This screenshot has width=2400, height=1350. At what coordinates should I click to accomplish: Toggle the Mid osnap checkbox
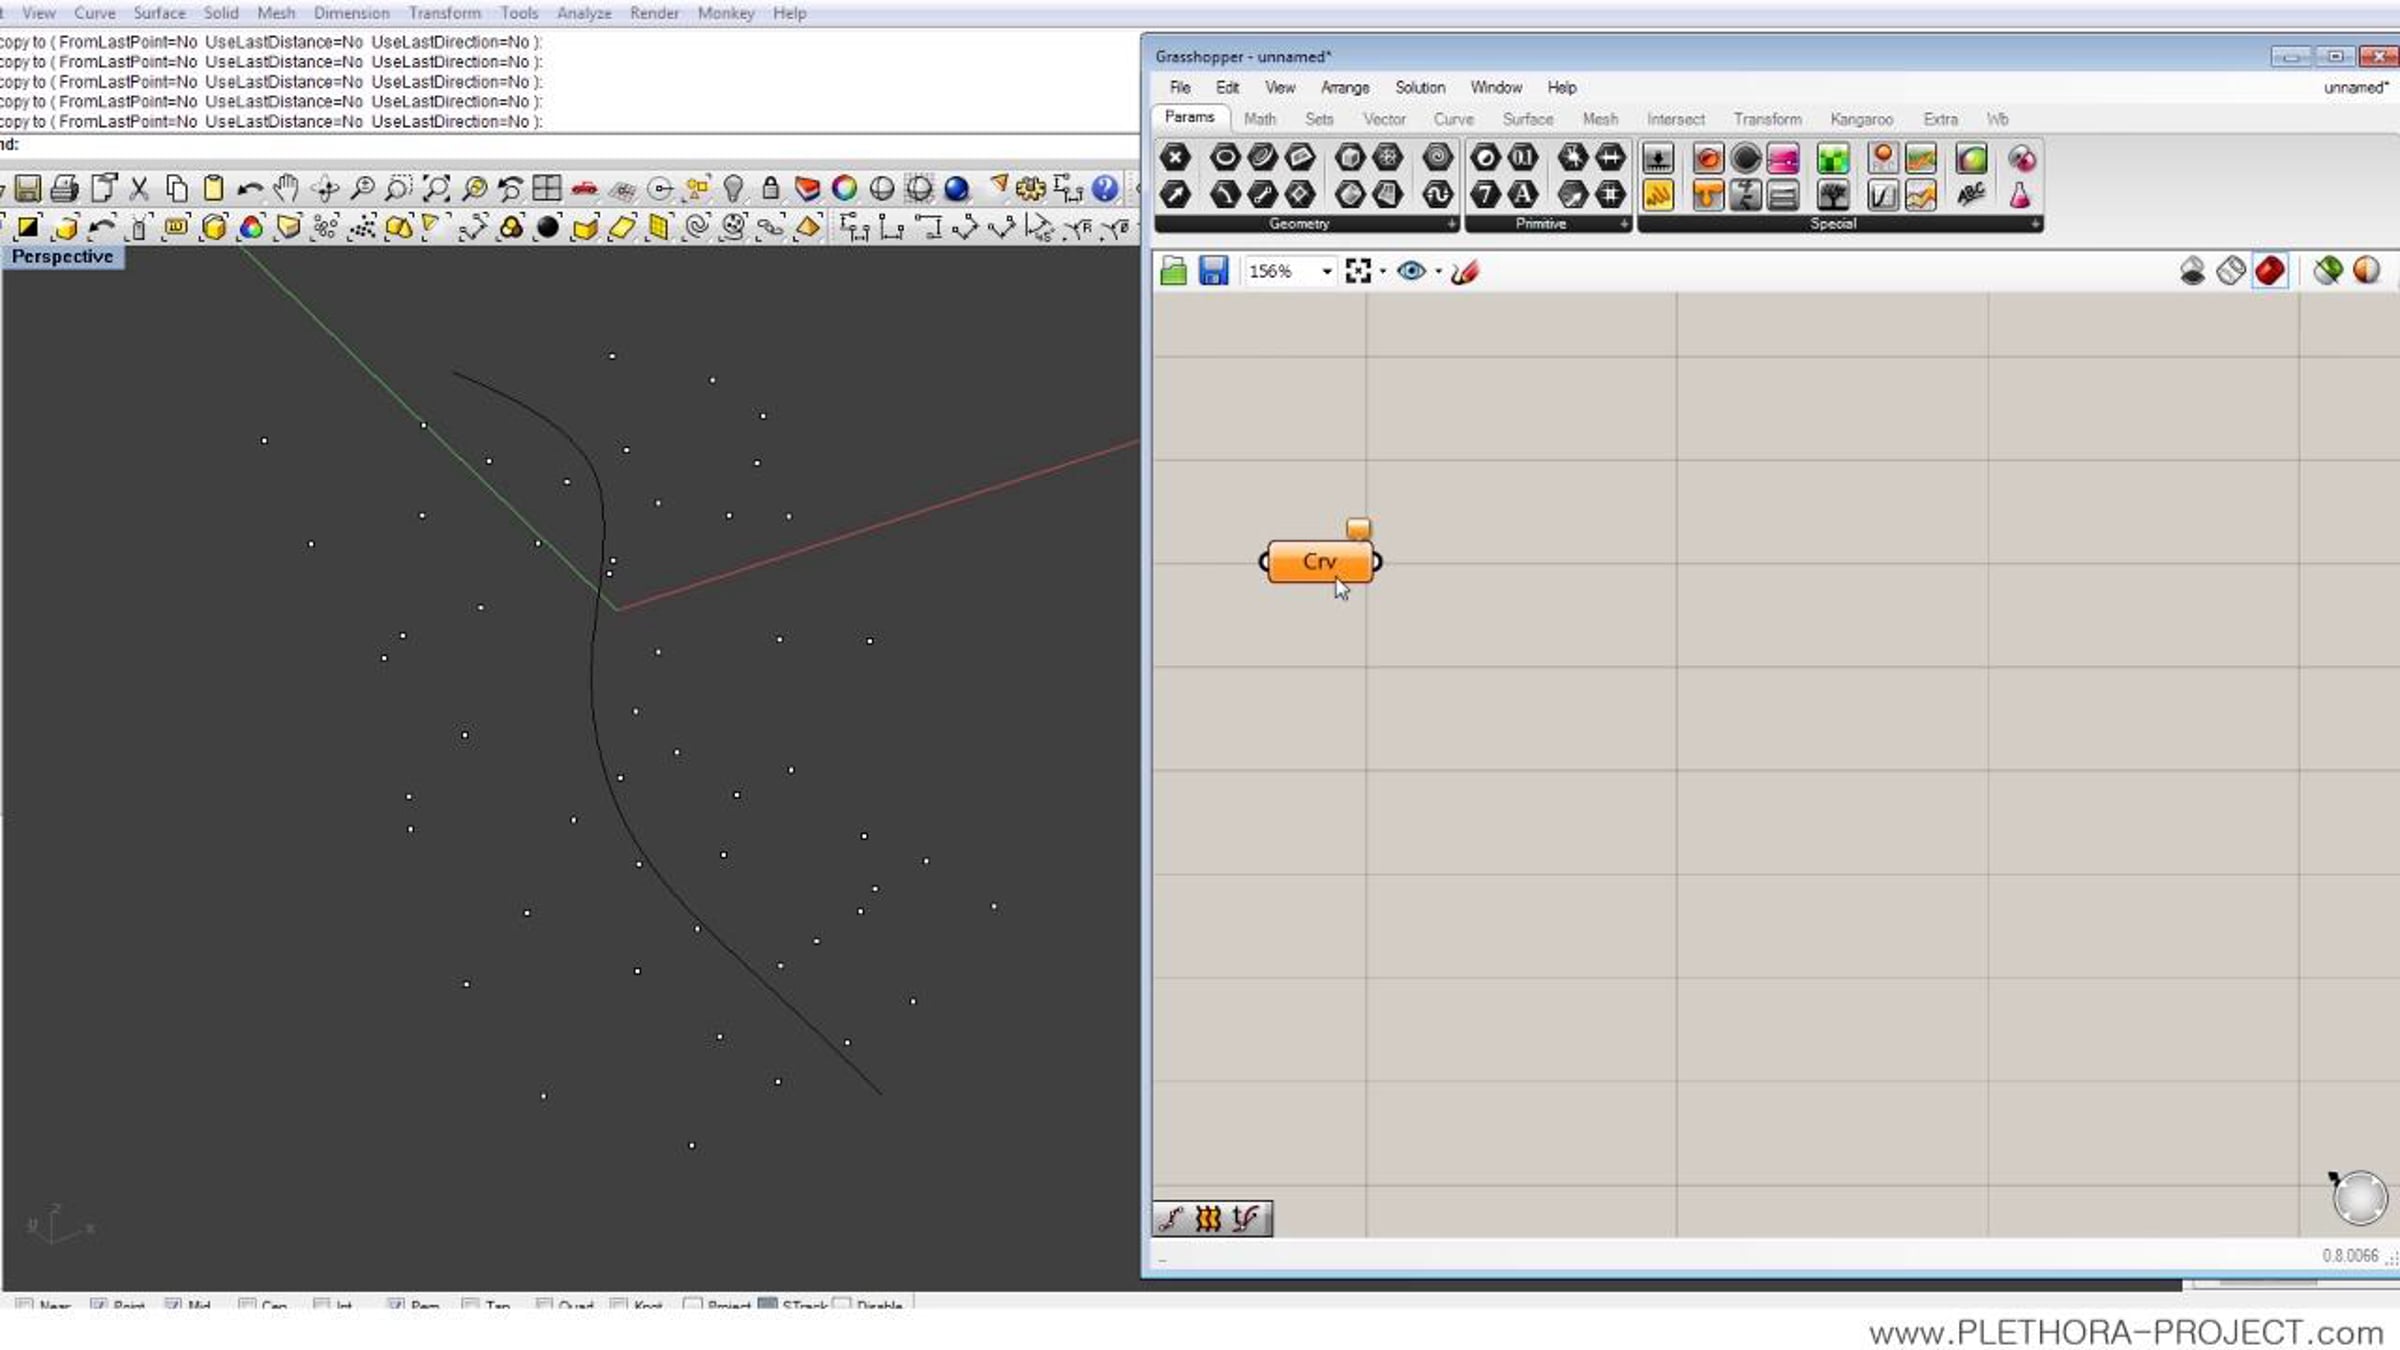tap(173, 1305)
